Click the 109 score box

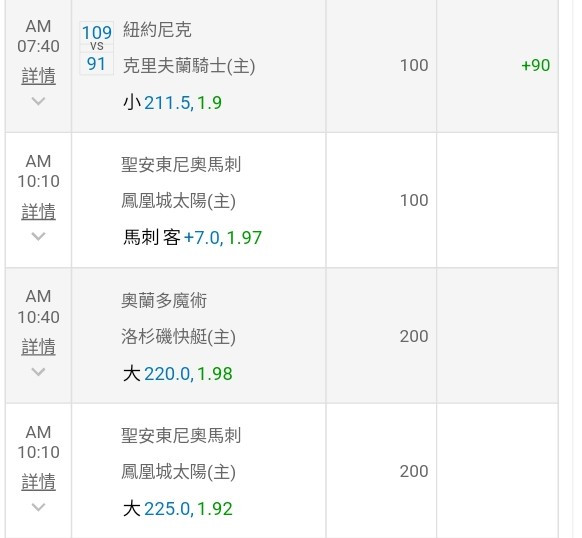click(x=97, y=32)
